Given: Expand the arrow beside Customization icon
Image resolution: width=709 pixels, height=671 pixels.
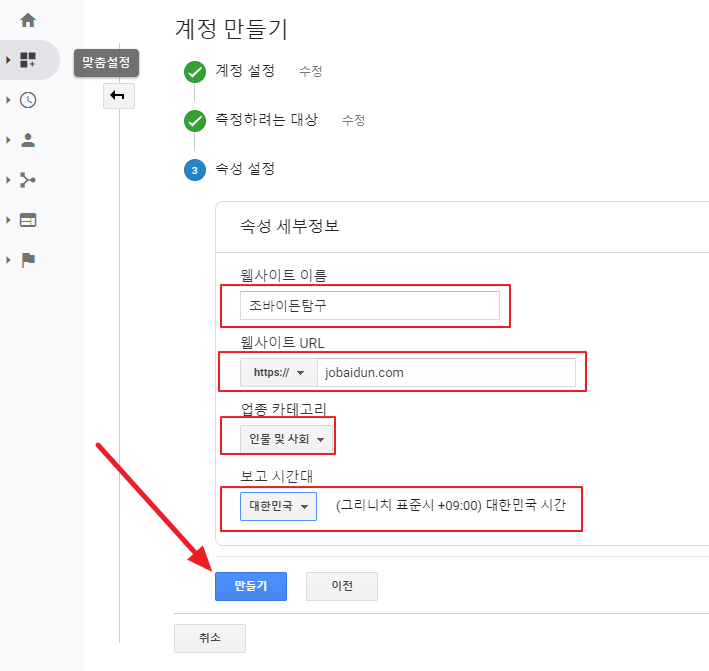Looking at the screenshot, I should pos(8,60).
